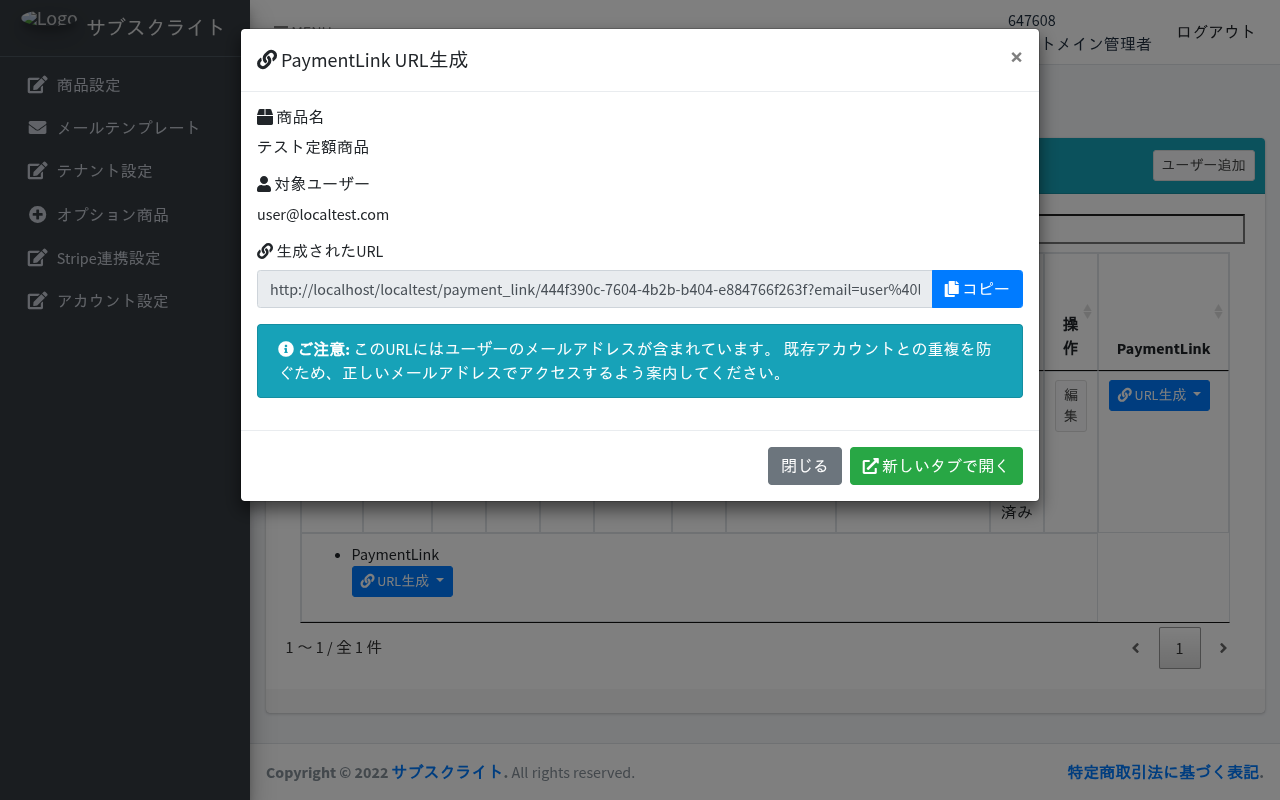Open メールテンプレート in the sidebar
The height and width of the screenshot is (800, 1280).
[x=128, y=128]
